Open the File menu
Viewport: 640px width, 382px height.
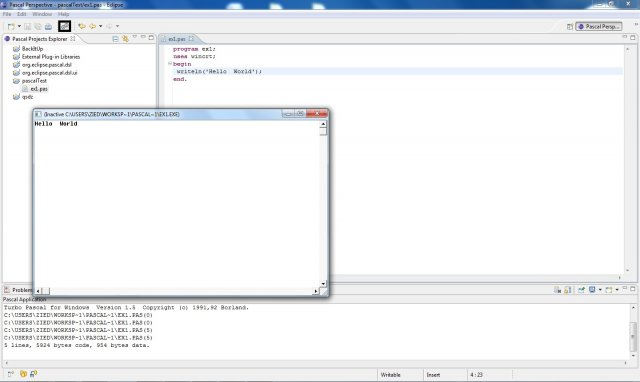click(x=7, y=14)
